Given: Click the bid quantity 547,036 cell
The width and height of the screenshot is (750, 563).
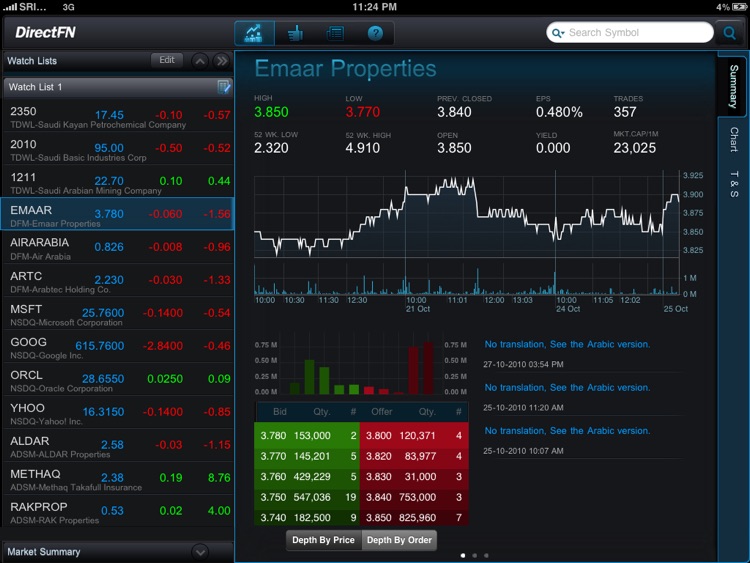Looking at the screenshot, I should point(312,497).
